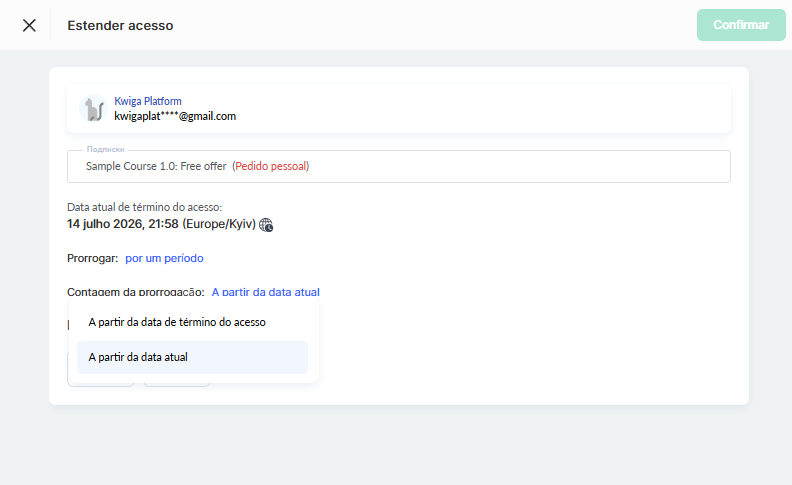This screenshot has width=792, height=485.
Task: Click the Подписки field label
Action: point(105,150)
